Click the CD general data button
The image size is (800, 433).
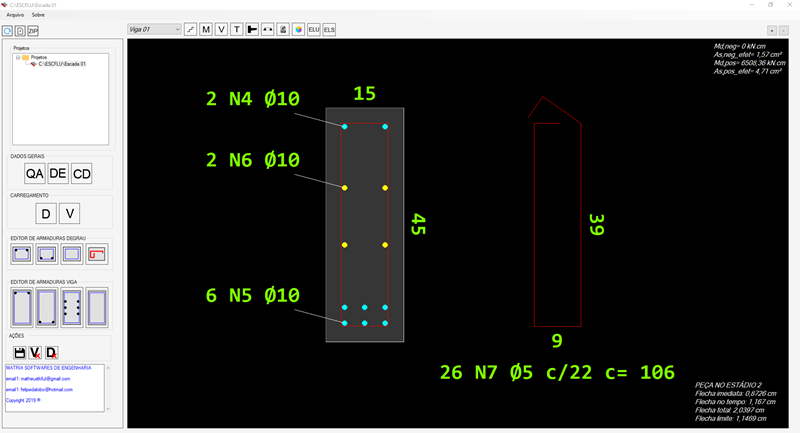pyautogui.click(x=82, y=174)
